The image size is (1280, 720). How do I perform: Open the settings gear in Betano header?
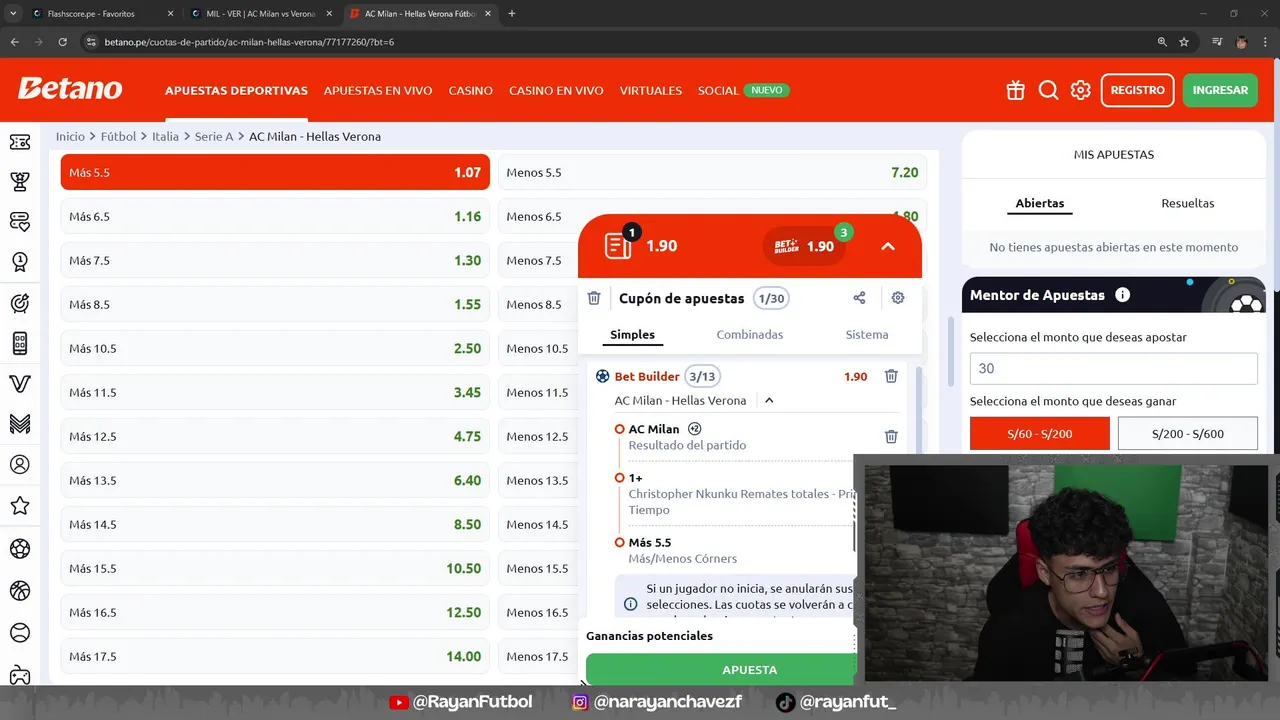[x=1081, y=90]
